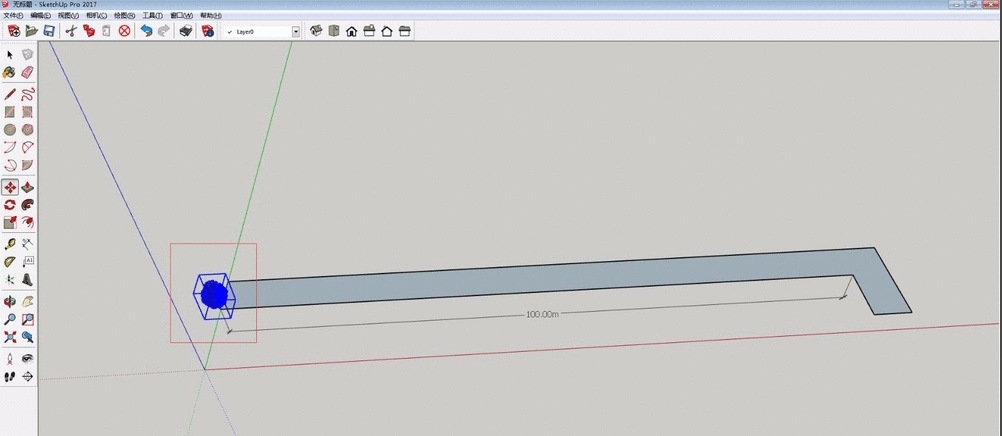
Task: Activate the Line pencil tool
Action: (10, 94)
